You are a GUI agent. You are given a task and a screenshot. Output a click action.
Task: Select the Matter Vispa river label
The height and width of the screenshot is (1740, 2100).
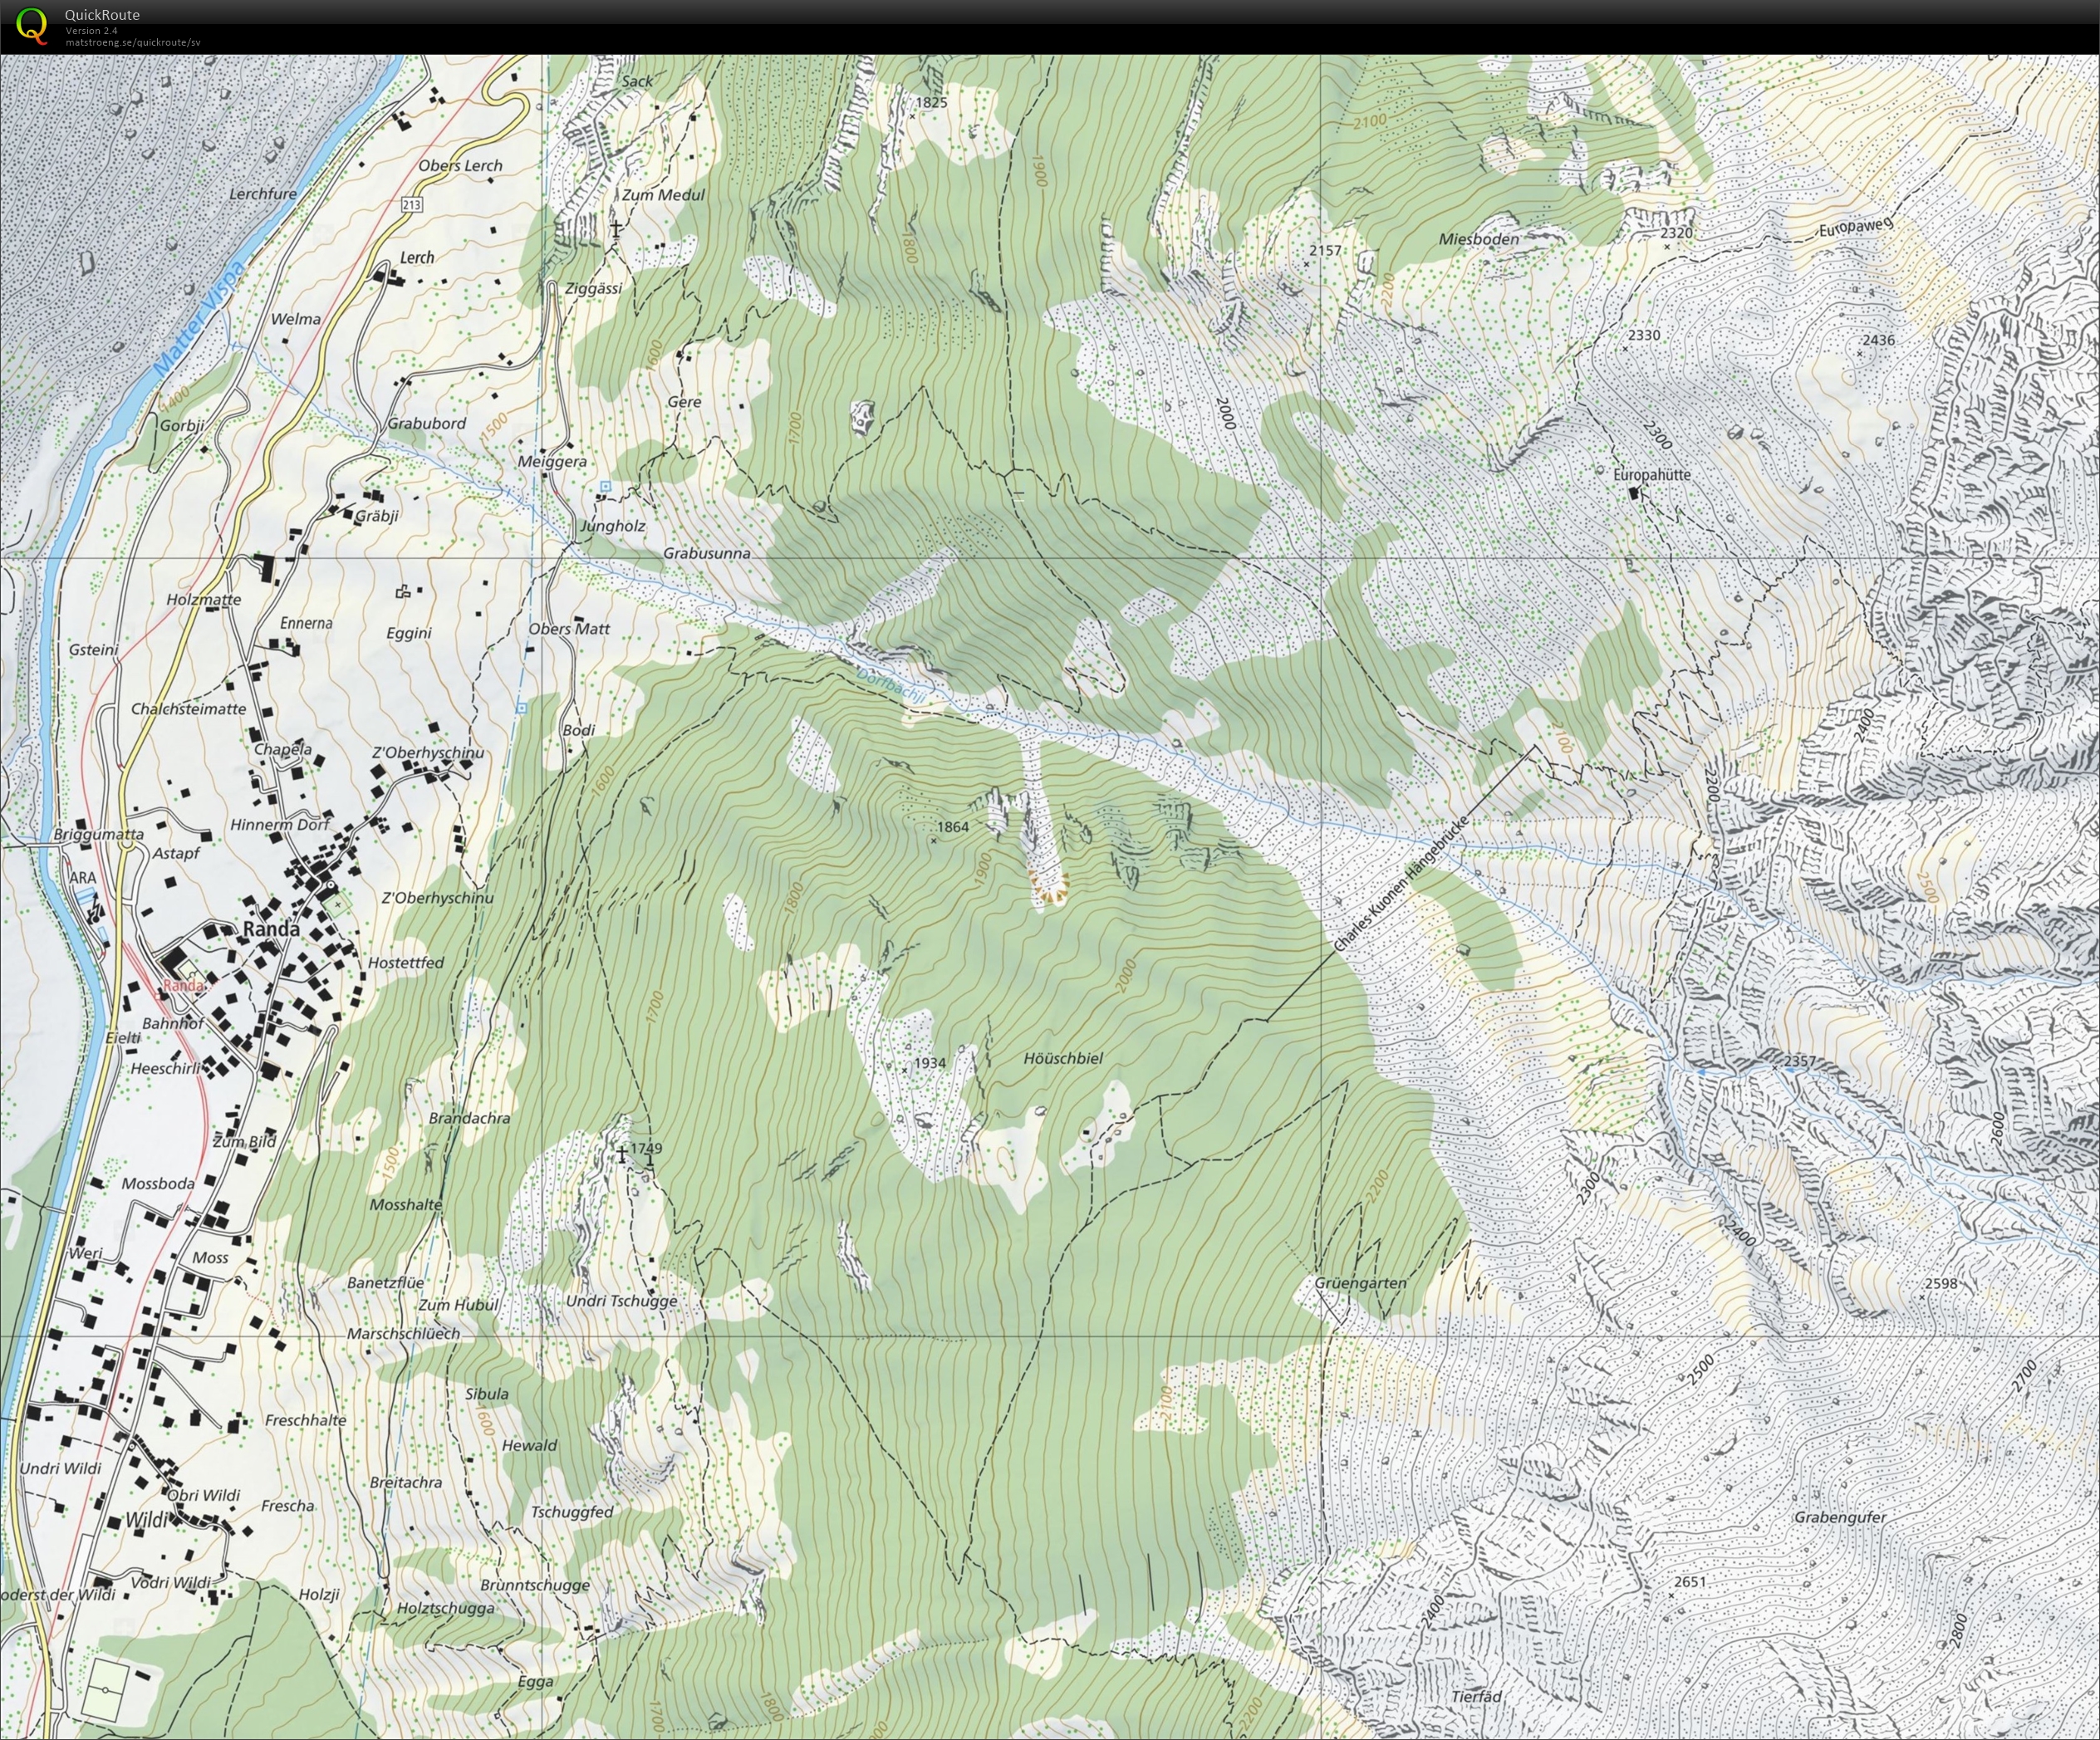coord(199,320)
